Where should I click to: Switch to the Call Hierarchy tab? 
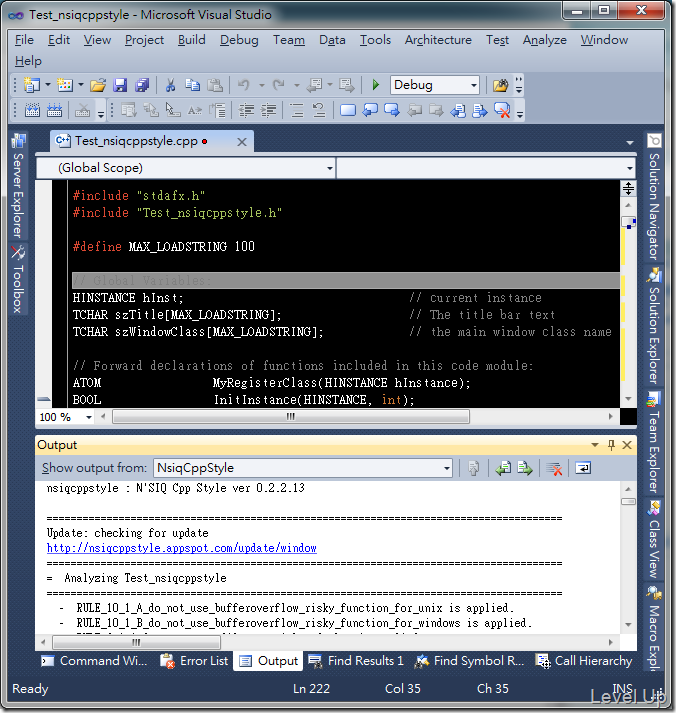pyautogui.click(x=584, y=661)
